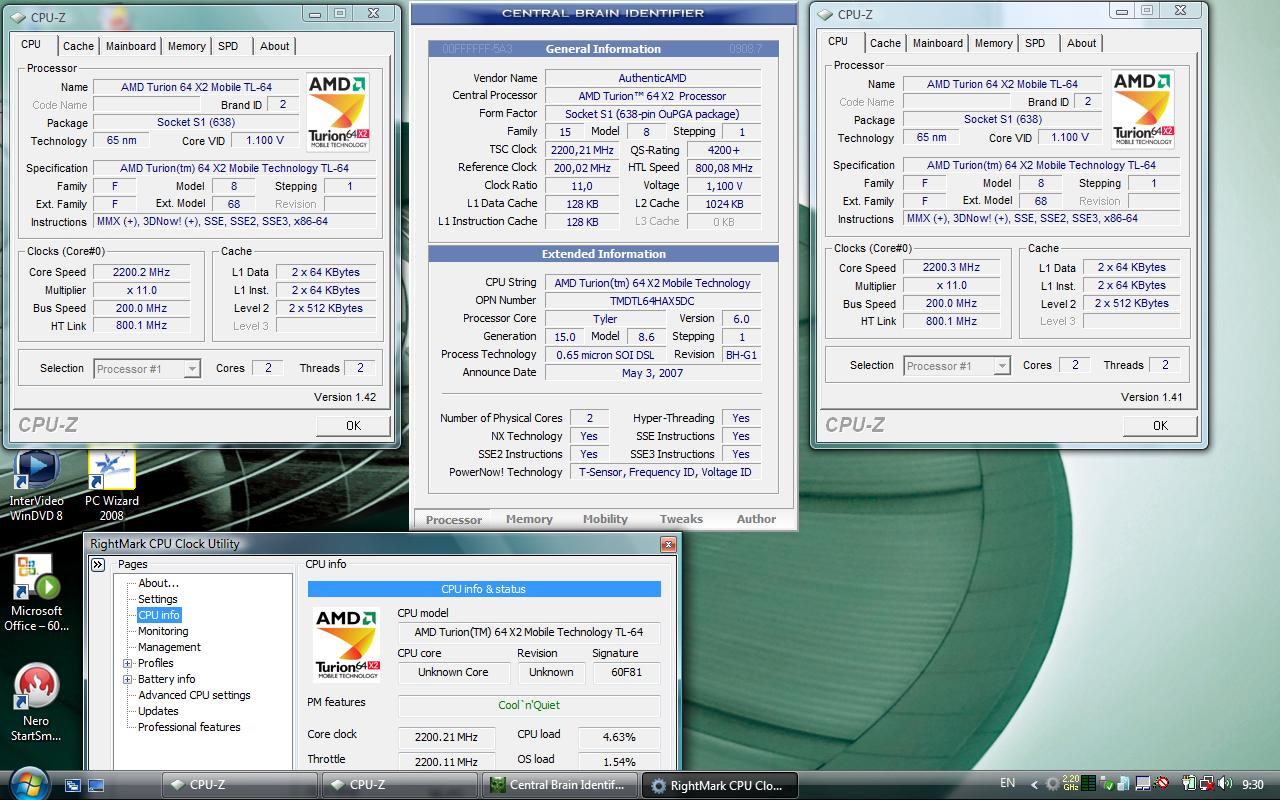
Task: Click OK in the left CPU-Z window
Action: coord(353,425)
